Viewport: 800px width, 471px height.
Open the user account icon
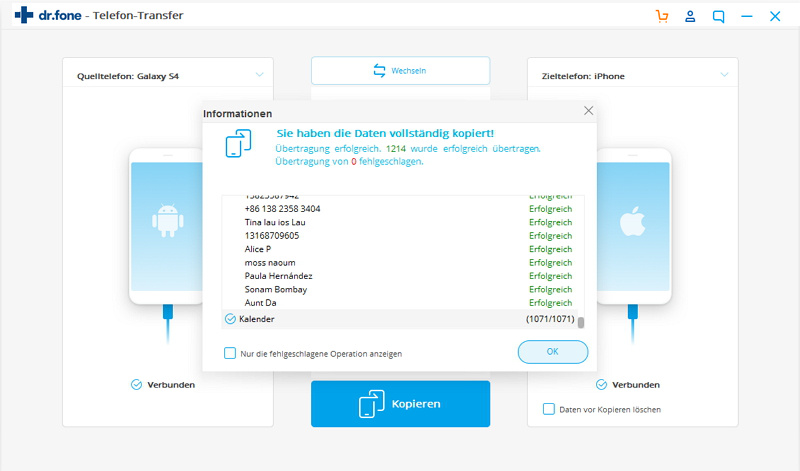(690, 16)
